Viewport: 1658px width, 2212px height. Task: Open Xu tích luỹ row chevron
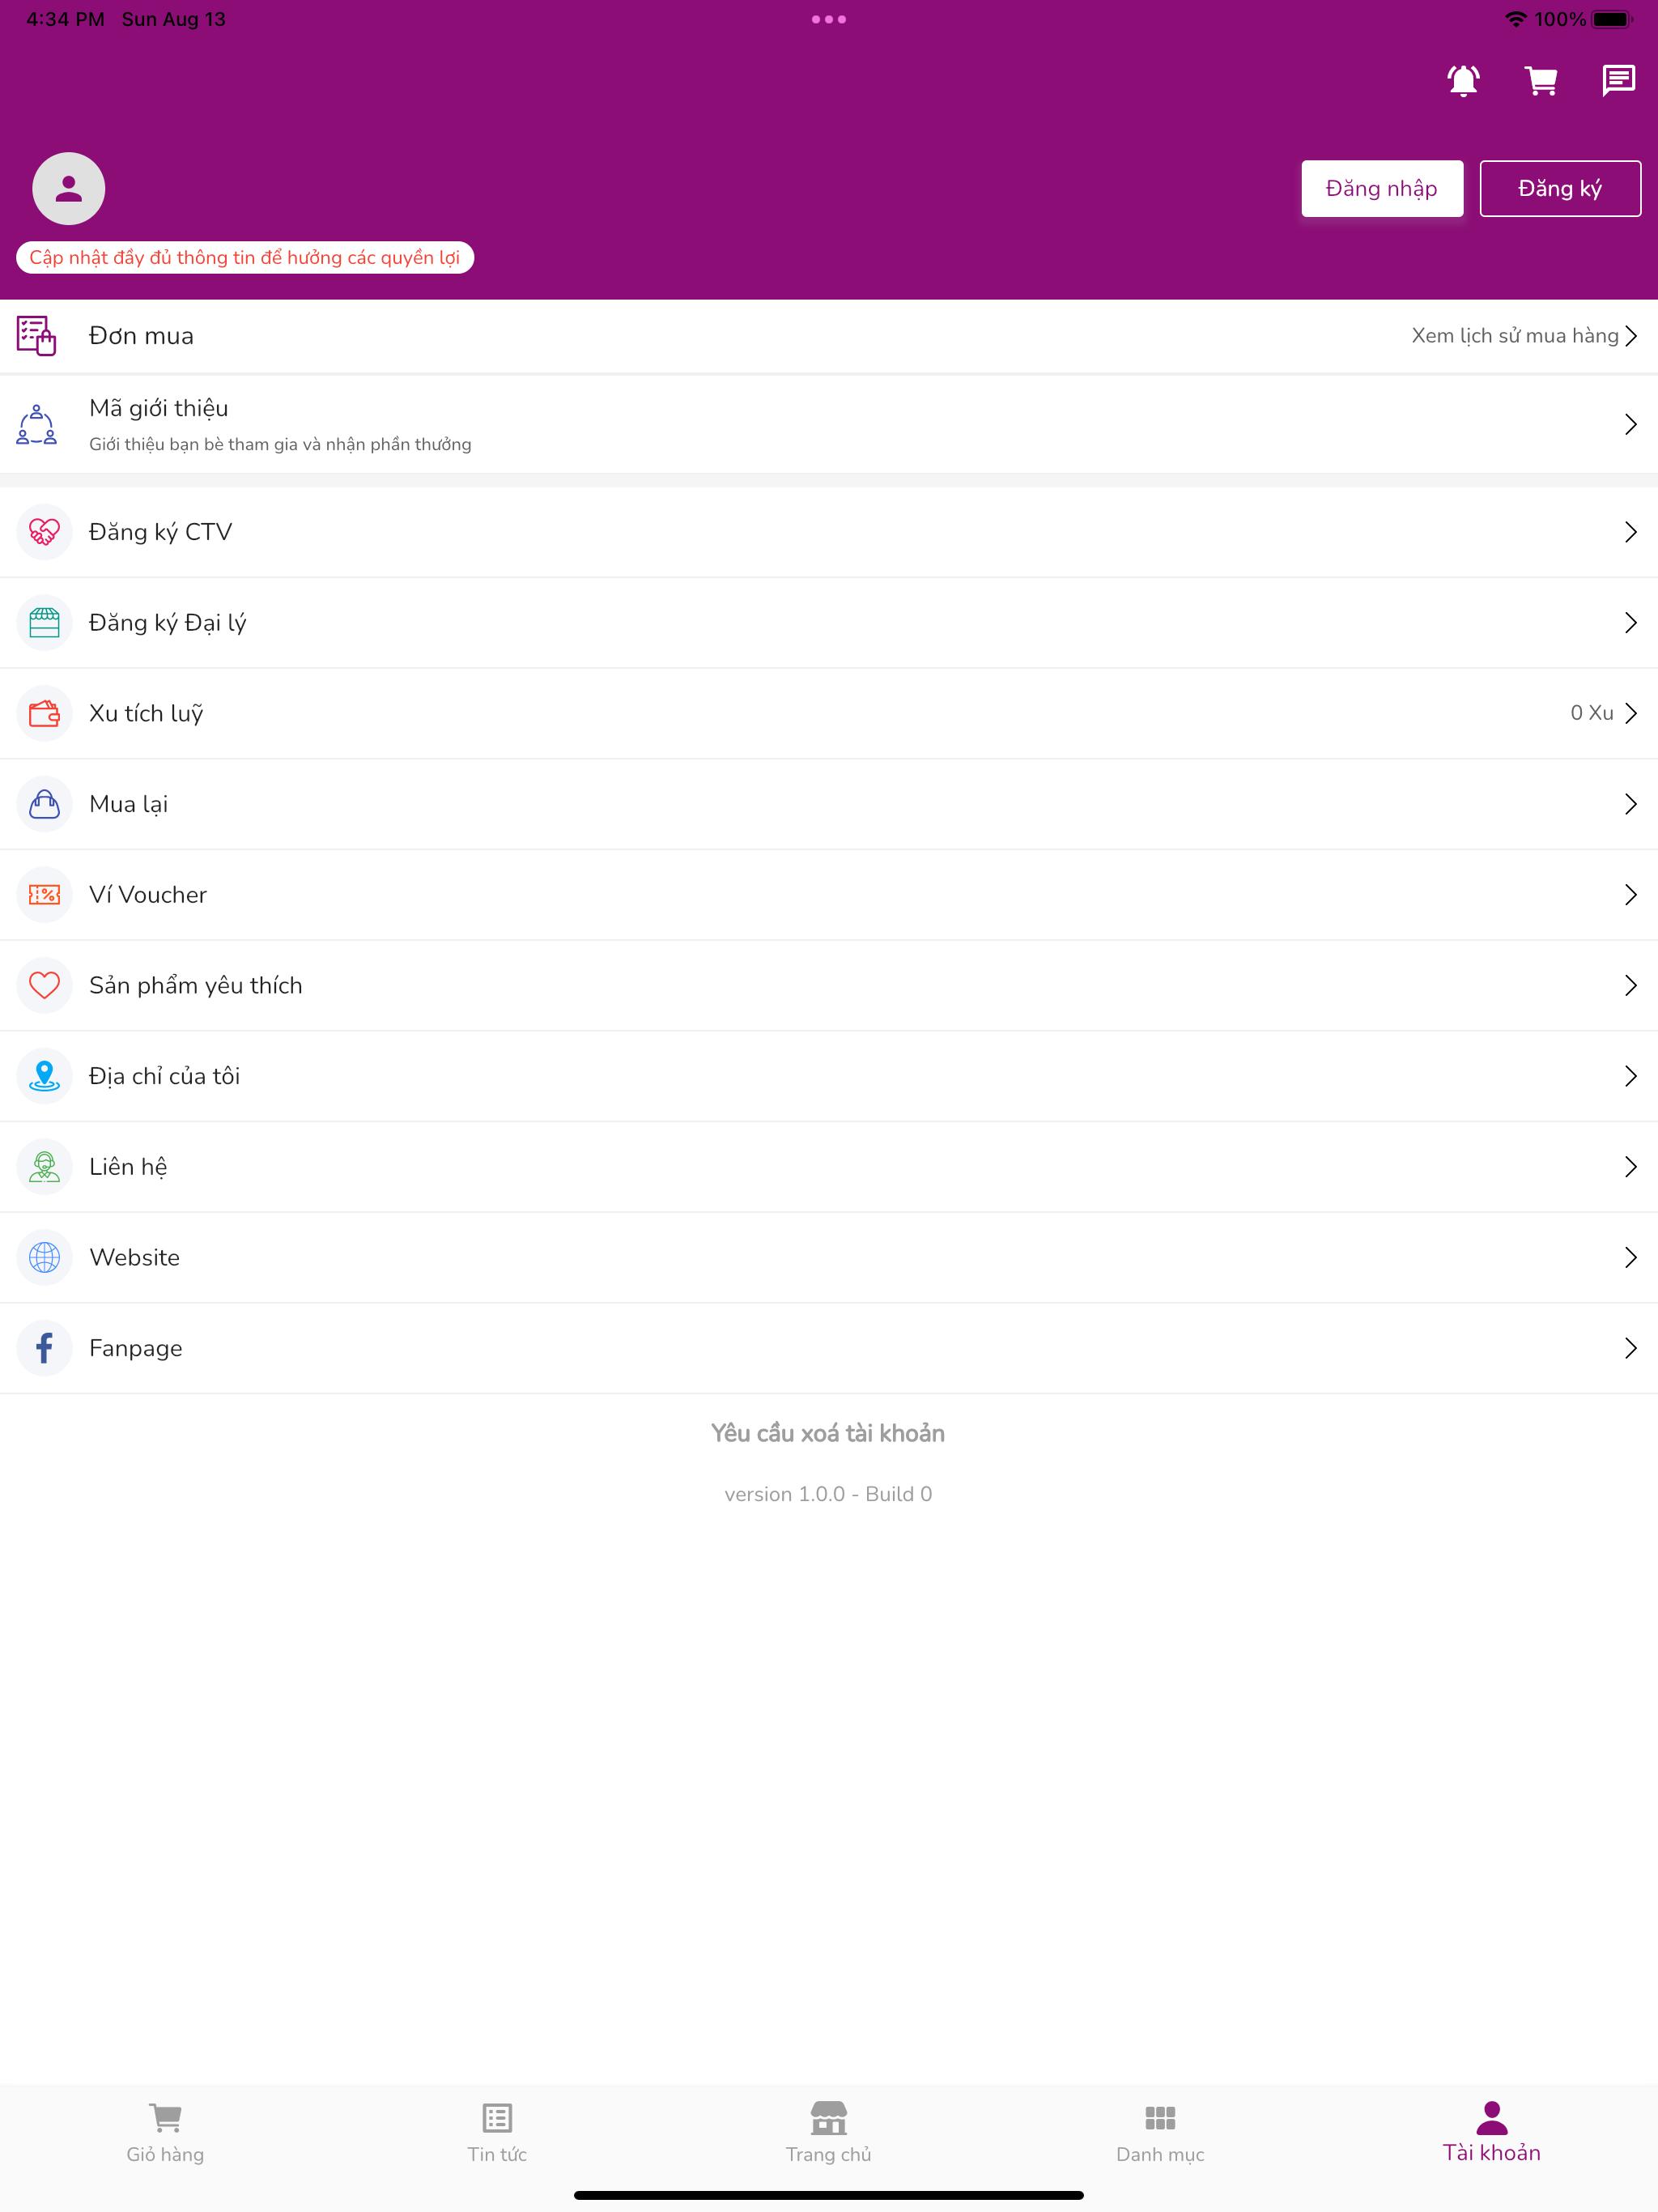[1631, 713]
